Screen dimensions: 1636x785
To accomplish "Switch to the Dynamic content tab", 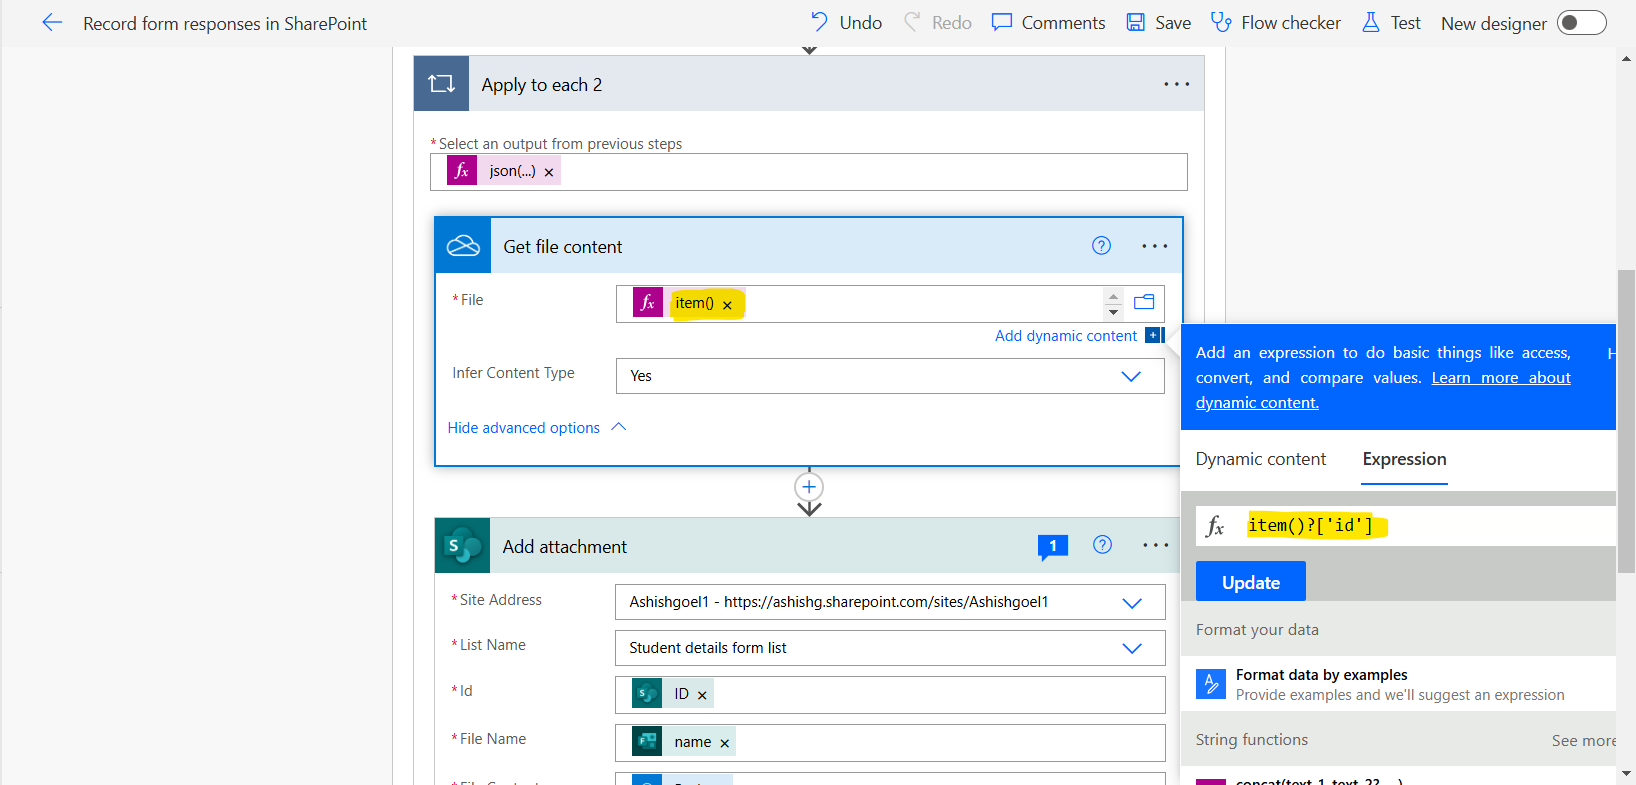I will click(1260, 459).
